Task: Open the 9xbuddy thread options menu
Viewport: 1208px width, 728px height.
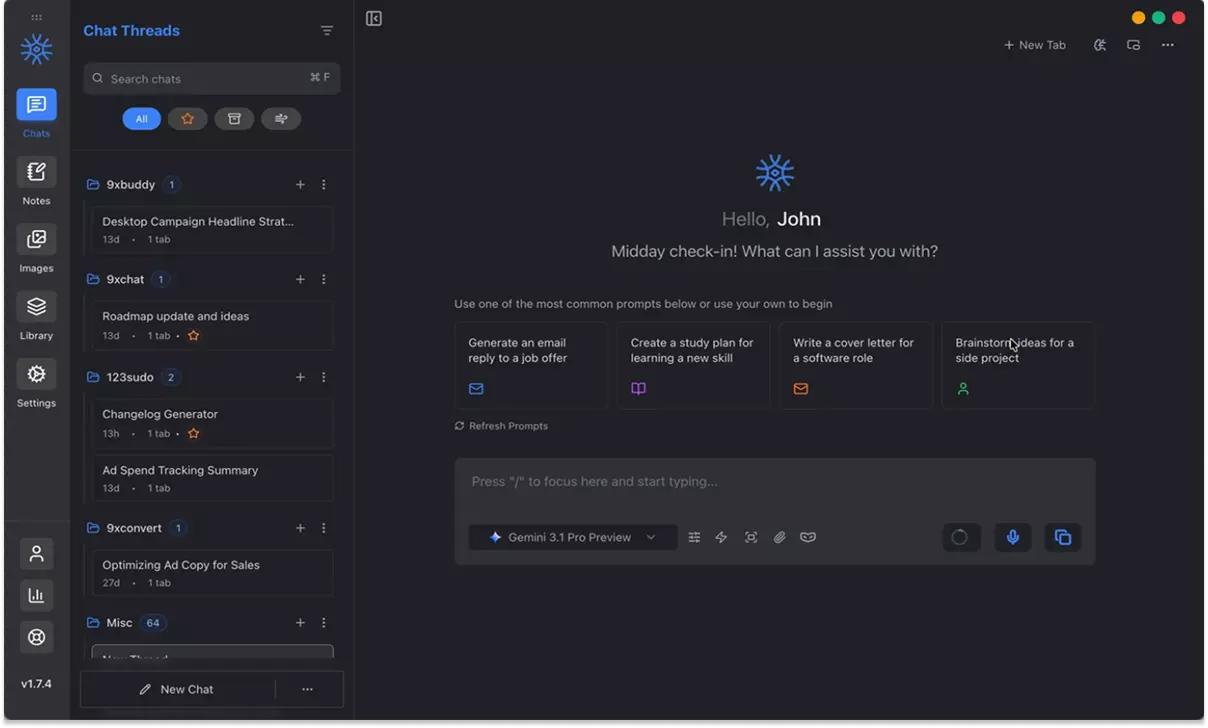Action: 323,184
